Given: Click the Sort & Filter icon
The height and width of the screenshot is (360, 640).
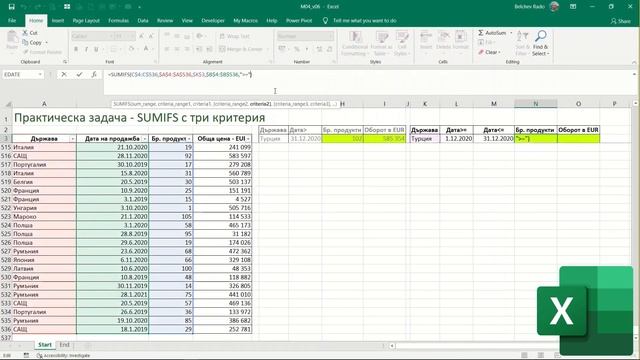Looking at the screenshot, I should click(x=522, y=36).
